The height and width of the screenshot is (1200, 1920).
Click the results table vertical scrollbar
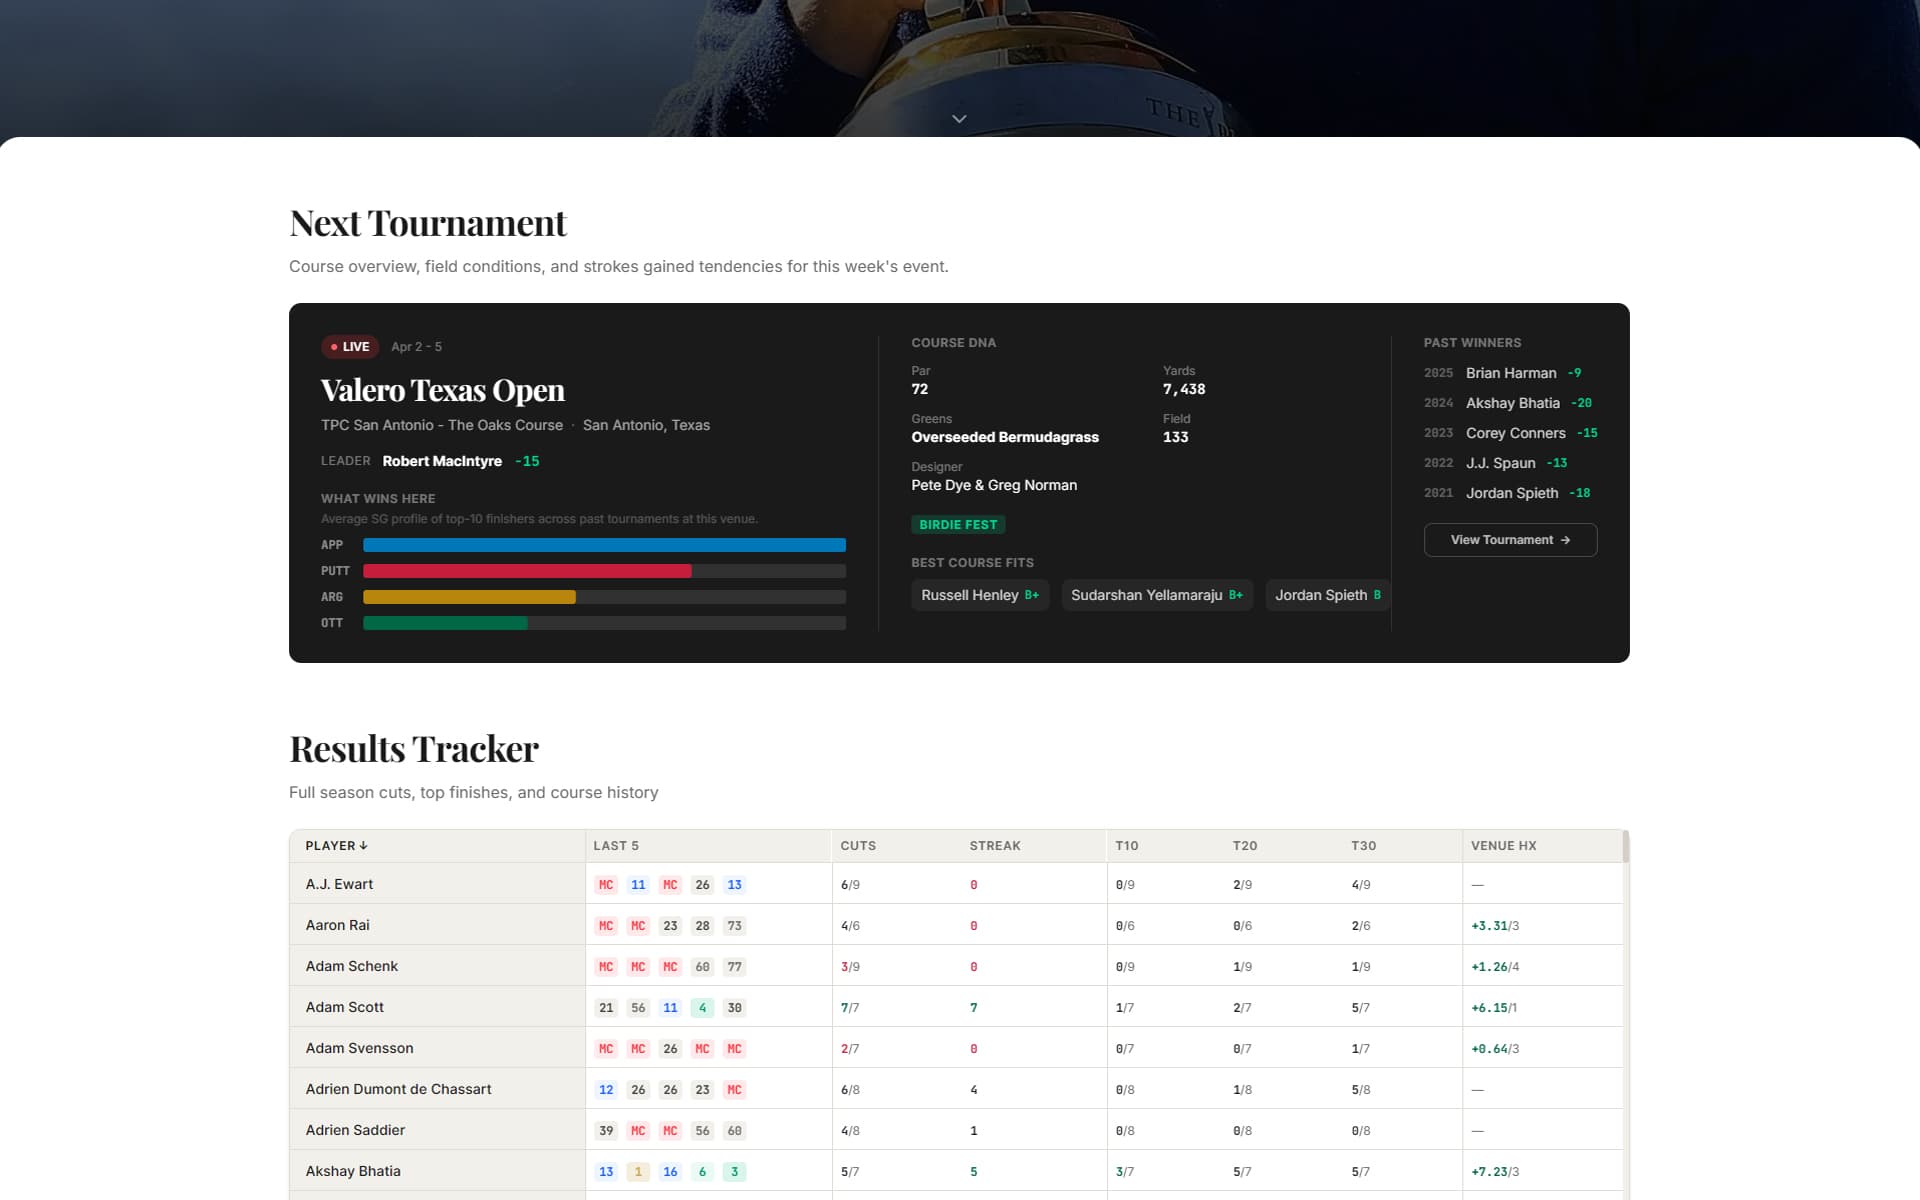(1625, 847)
